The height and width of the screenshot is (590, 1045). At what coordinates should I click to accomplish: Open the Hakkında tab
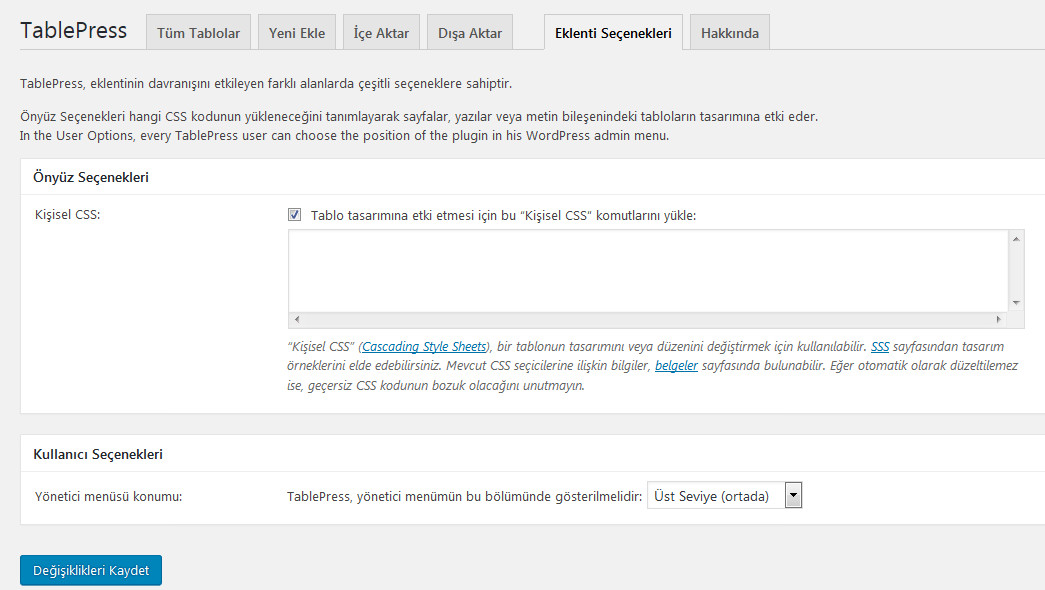pos(730,33)
